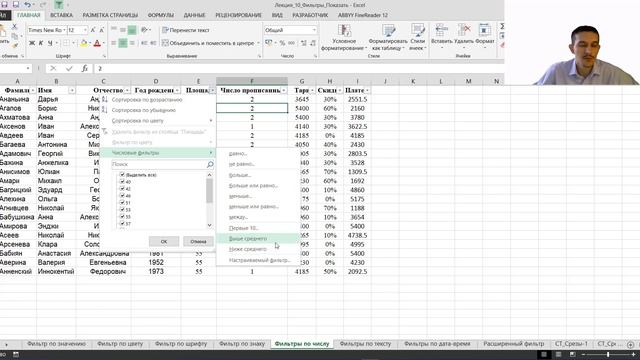Select menu item Ниже среднего
The image size is (640, 360).
tap(258, 249)
